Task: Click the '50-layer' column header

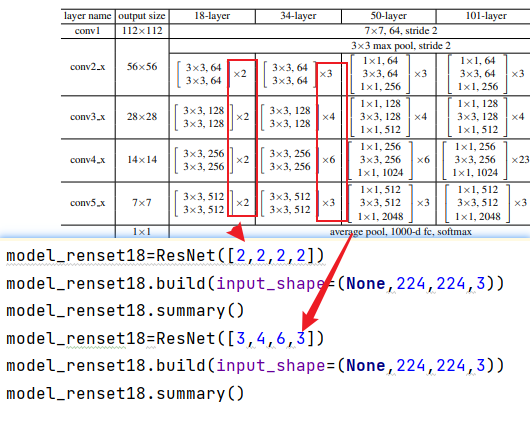Action: [388, 16]
